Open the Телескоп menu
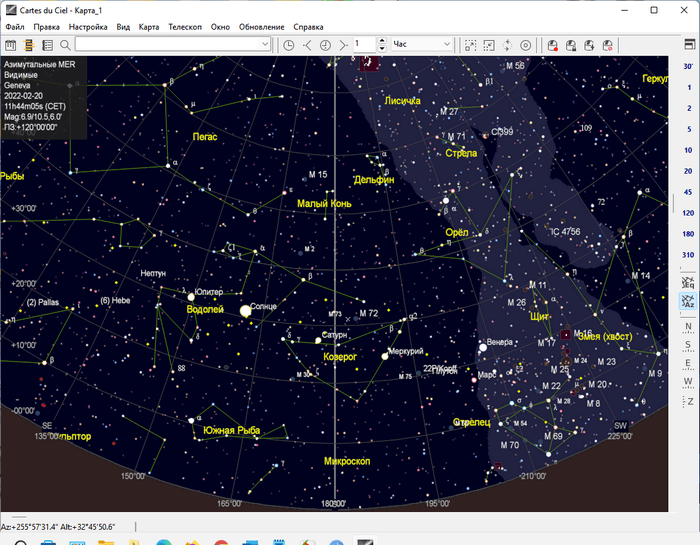700x545 pixels. (185, 27)
